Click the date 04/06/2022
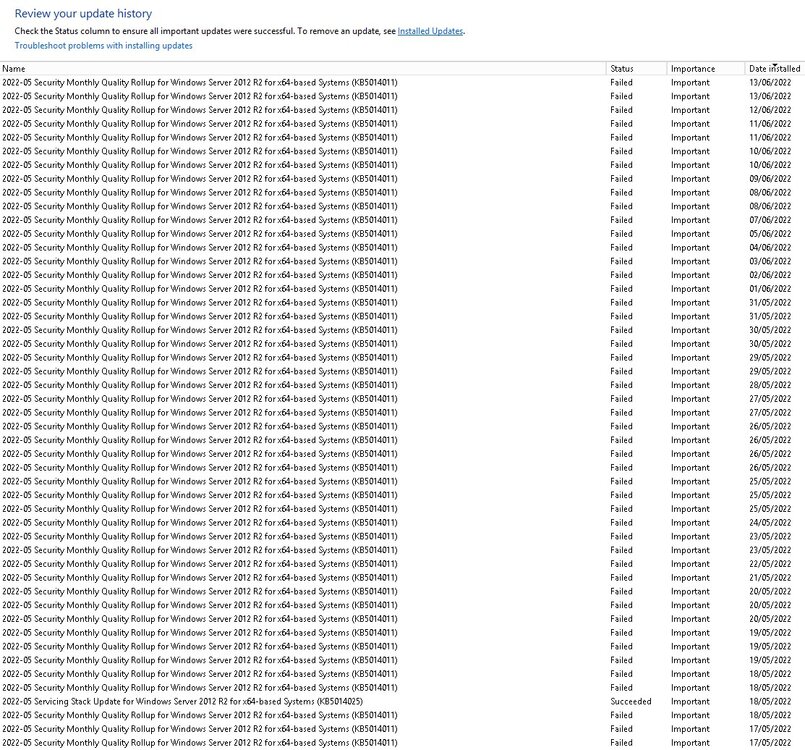The width and height of the screenshot is (805, 750). click(x=770, y=247)
